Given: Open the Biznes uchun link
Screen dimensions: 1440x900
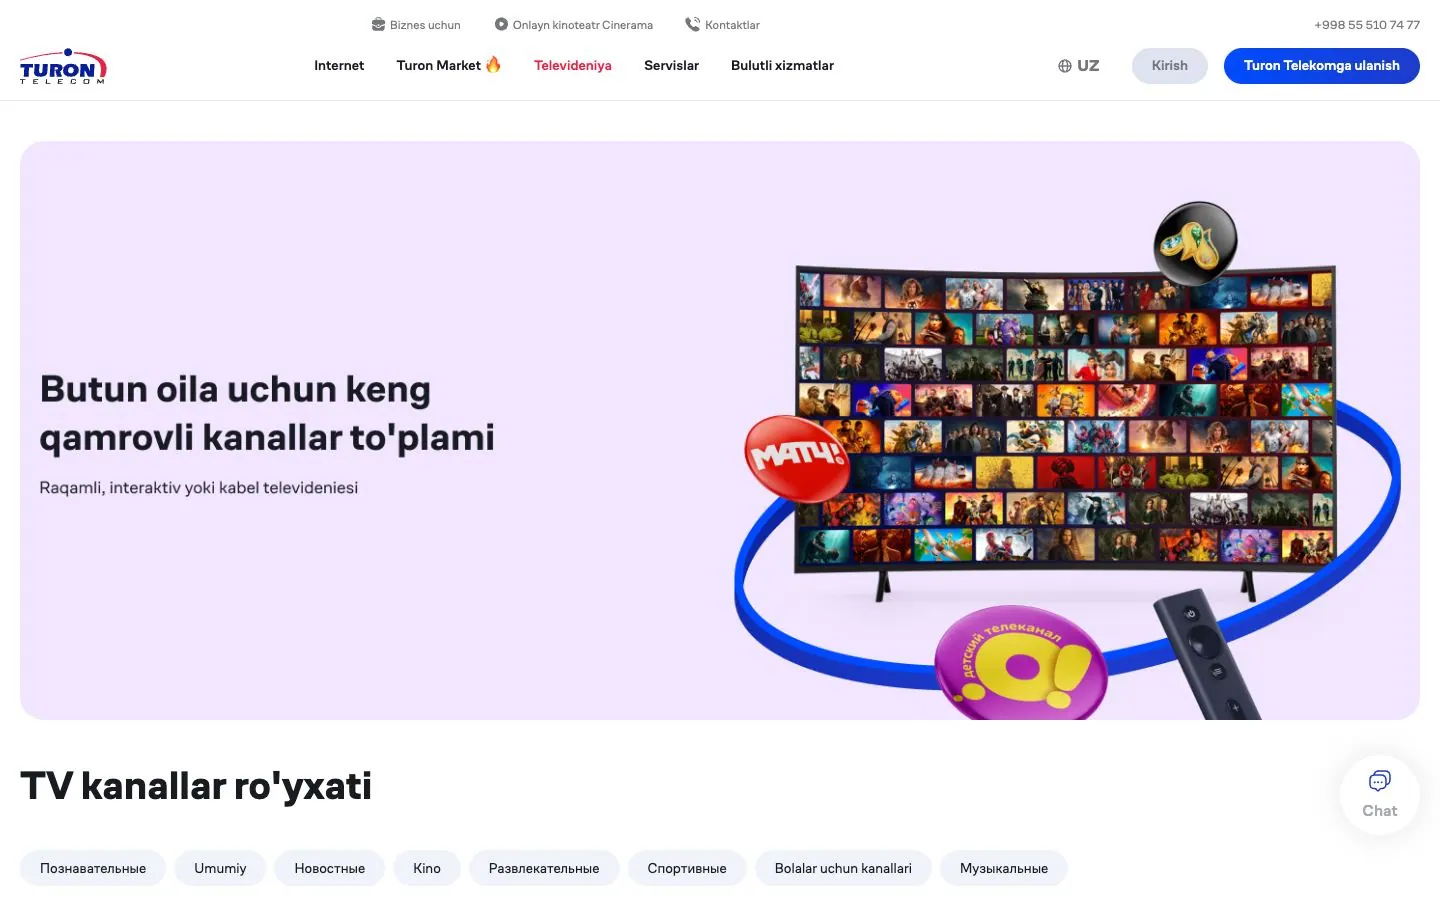Looking at the screenshot, I should [416, 25].
